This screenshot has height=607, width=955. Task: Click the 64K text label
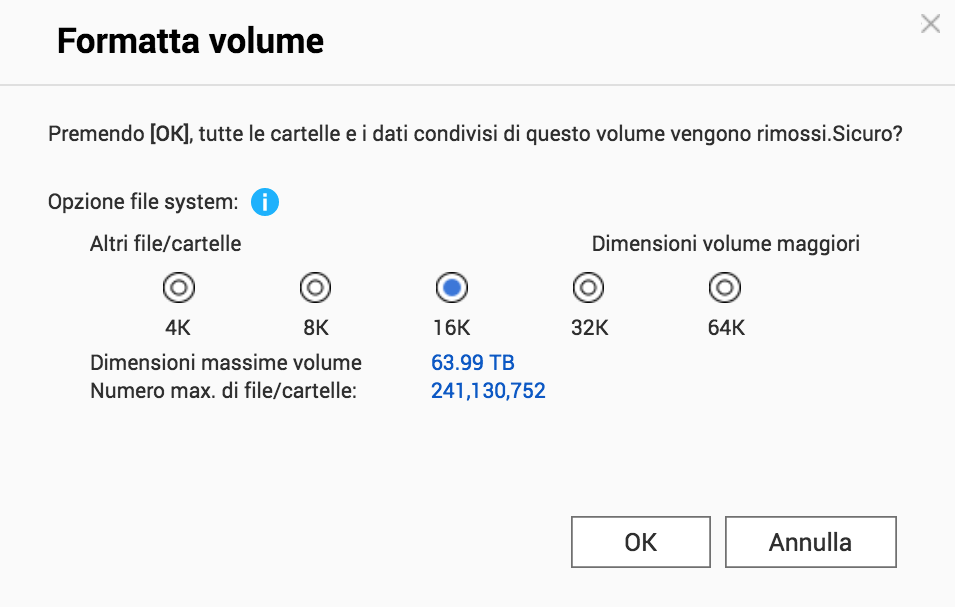point(724,327)
